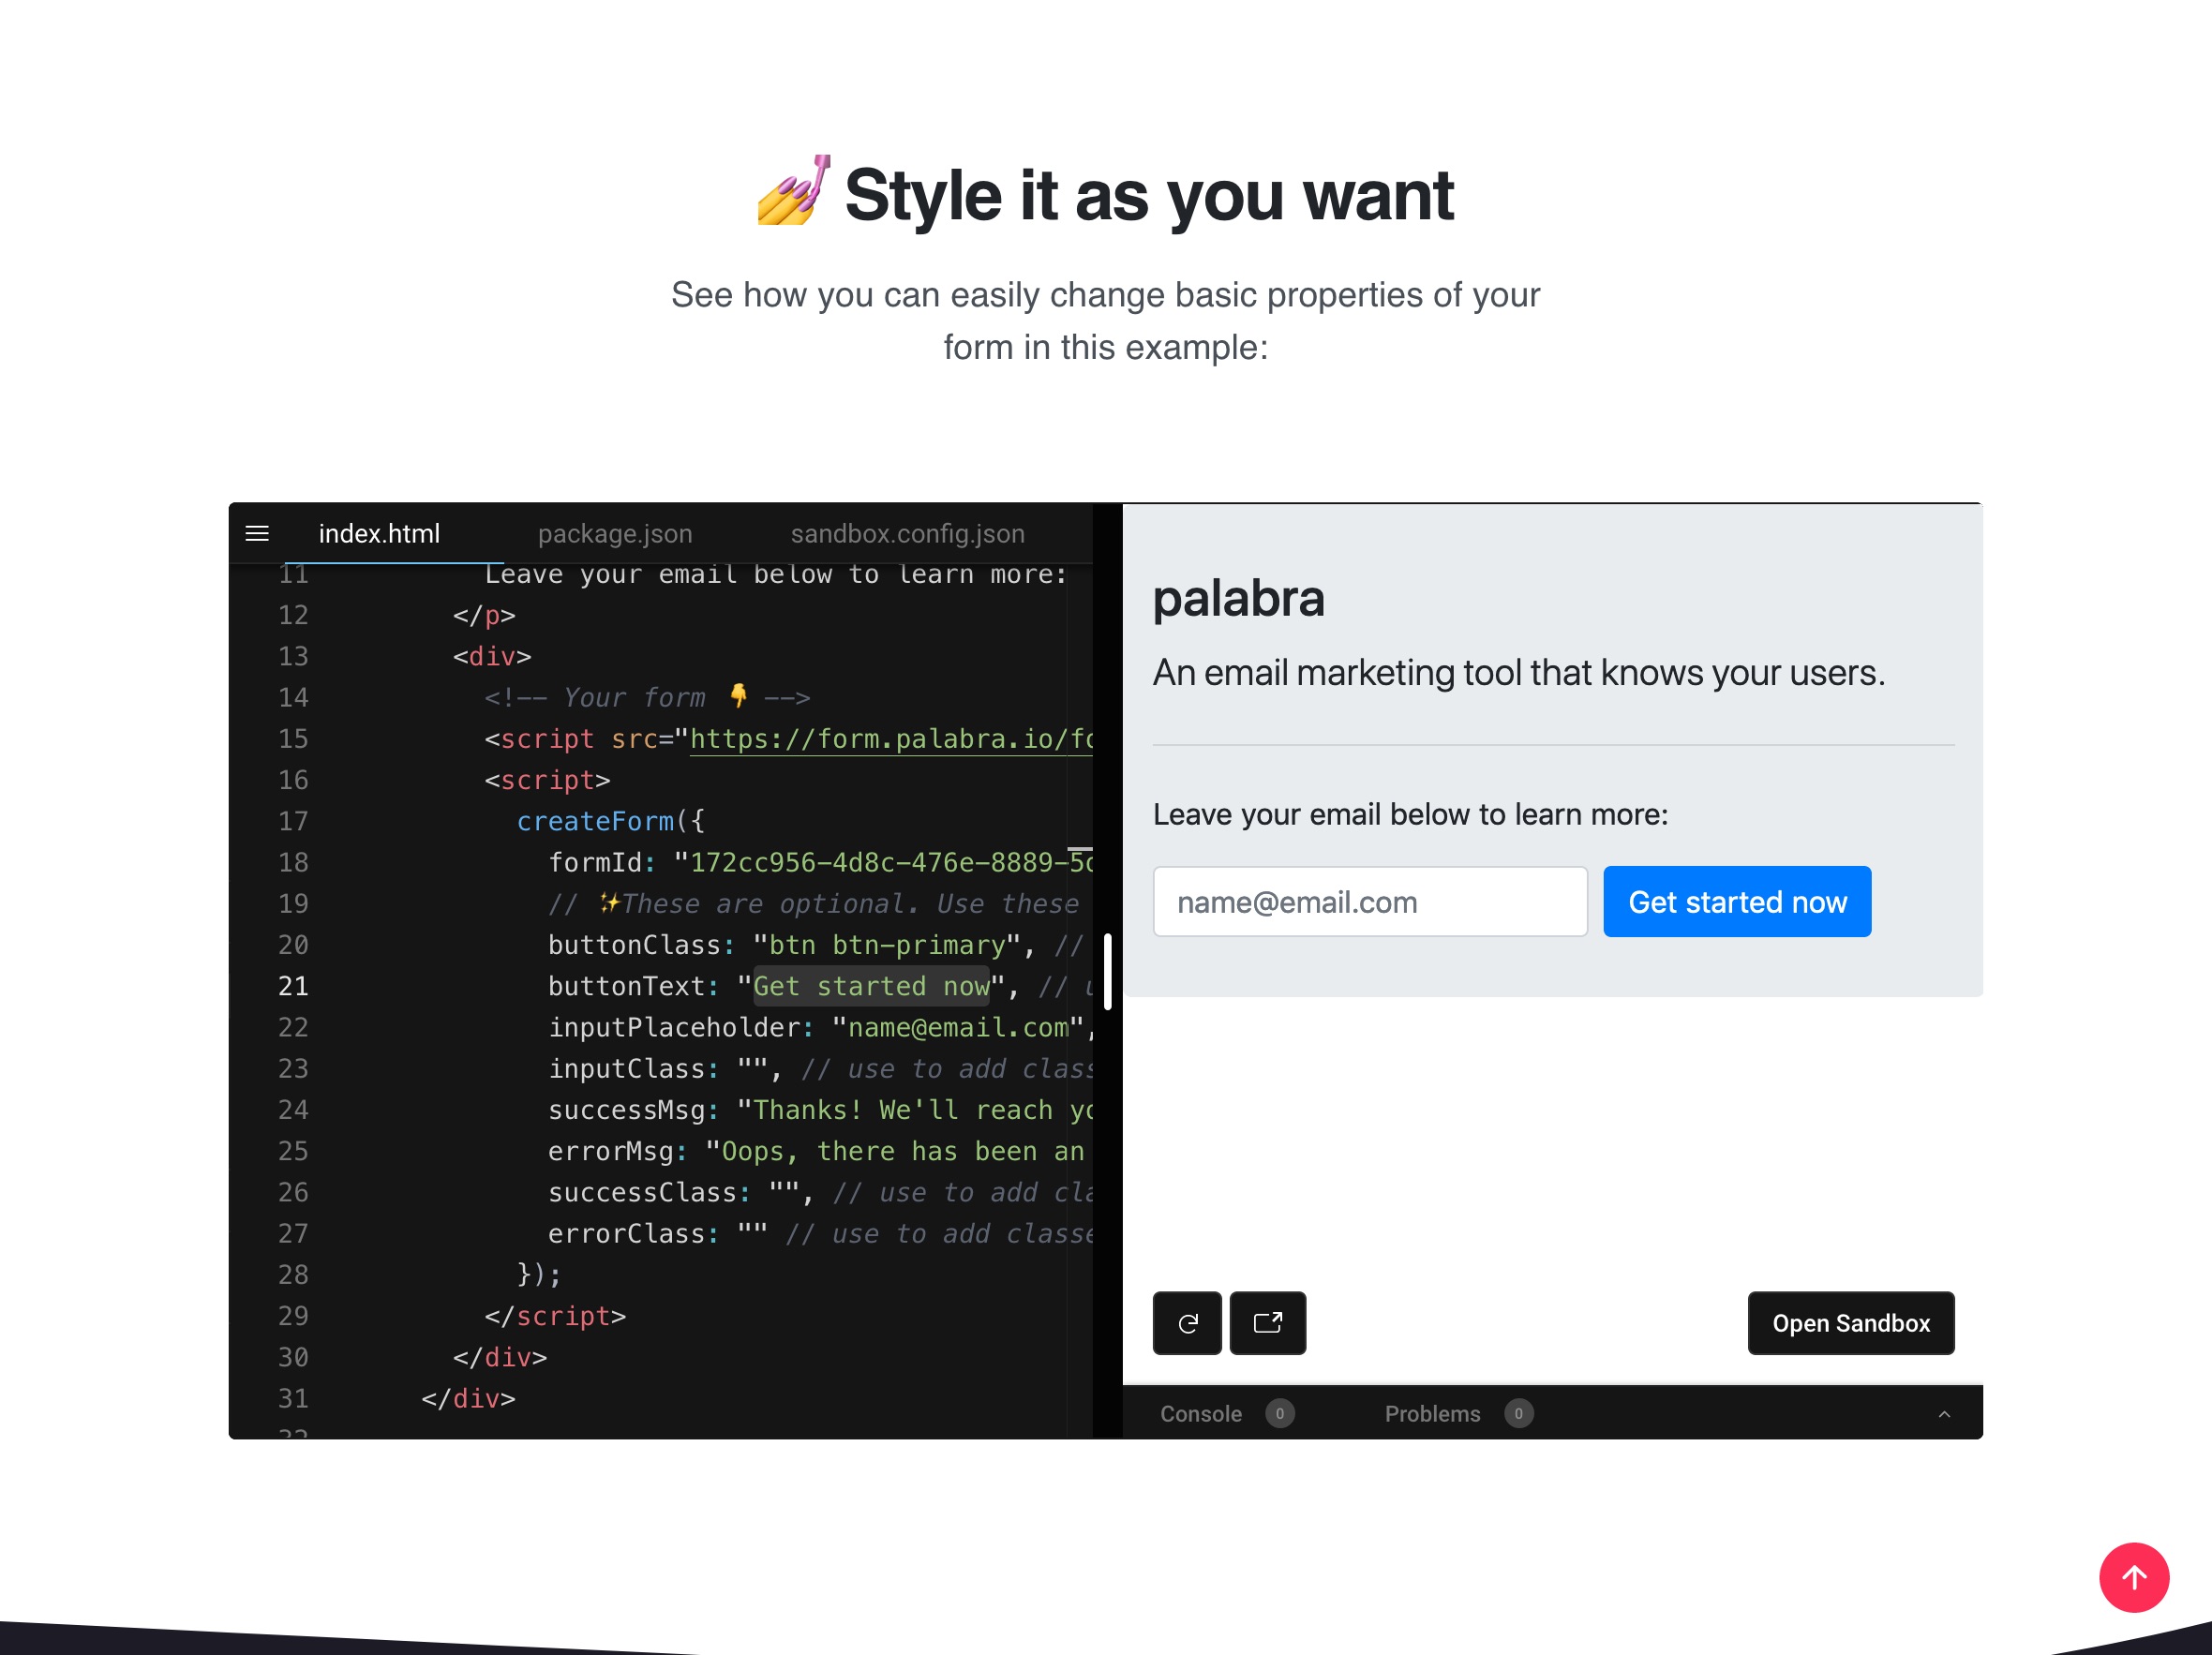Click the errorClass property on line 27
2212x1655 pixels.
626,1235
